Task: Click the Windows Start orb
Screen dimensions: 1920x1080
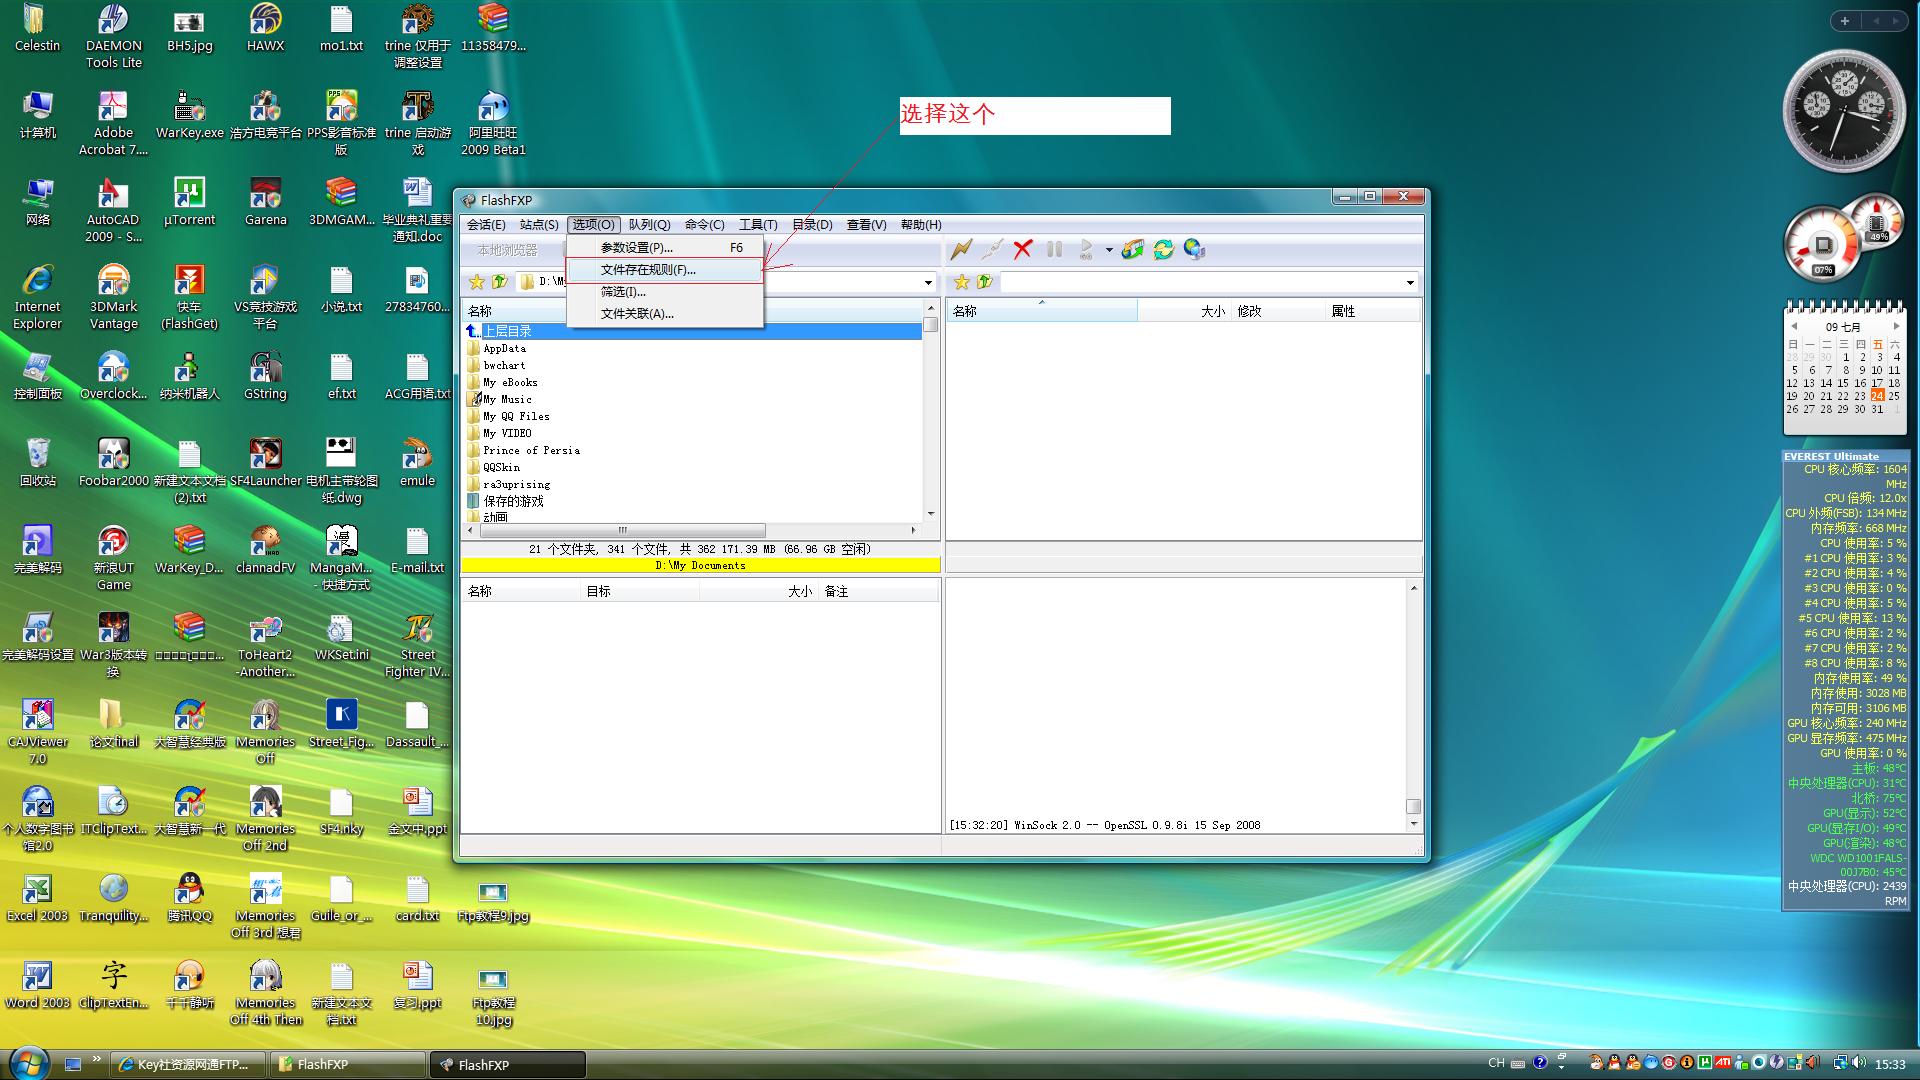Action: [28, 1062]
